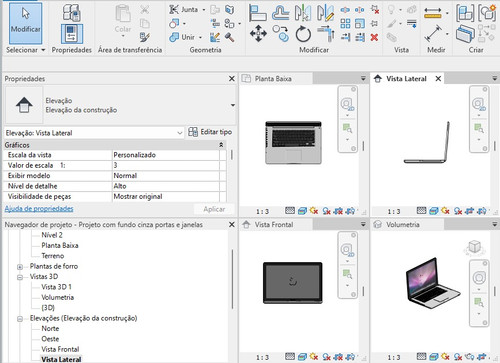Select the Copy tool in Modificar
500x363 pixels.
(280, 34)
